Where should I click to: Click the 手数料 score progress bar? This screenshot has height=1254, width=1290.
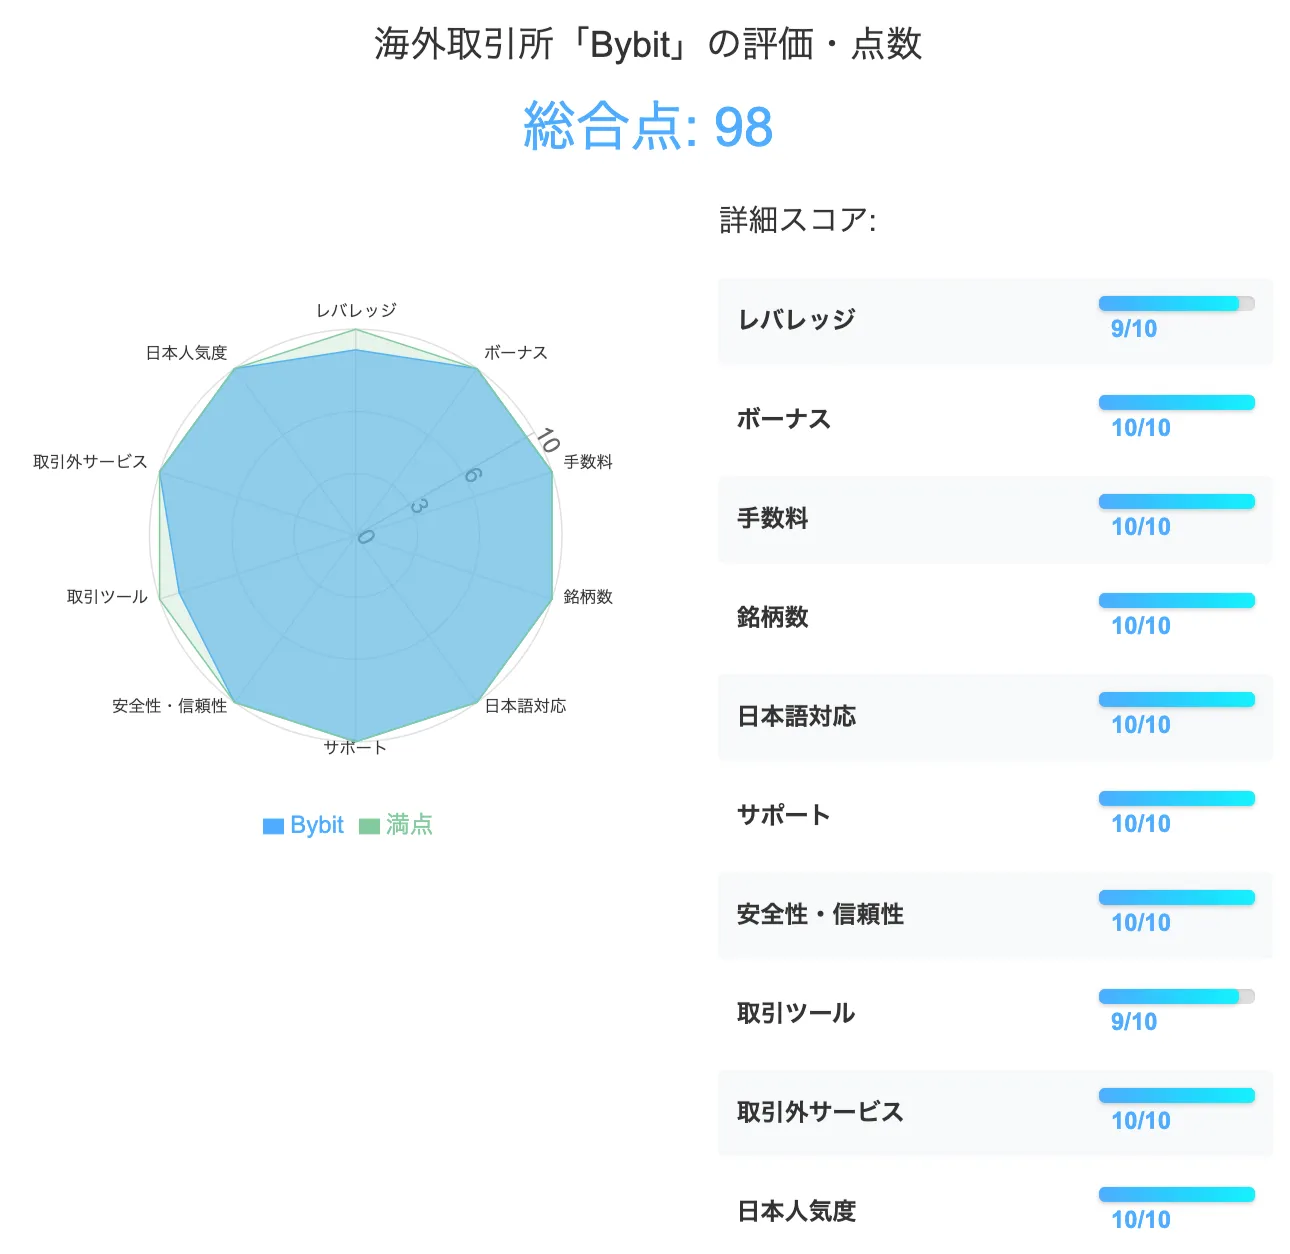(1177, 501)
